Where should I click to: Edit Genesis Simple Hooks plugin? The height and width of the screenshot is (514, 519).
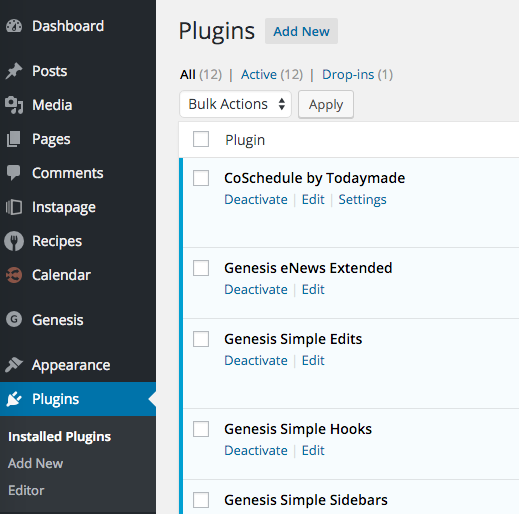coord(313,450)
